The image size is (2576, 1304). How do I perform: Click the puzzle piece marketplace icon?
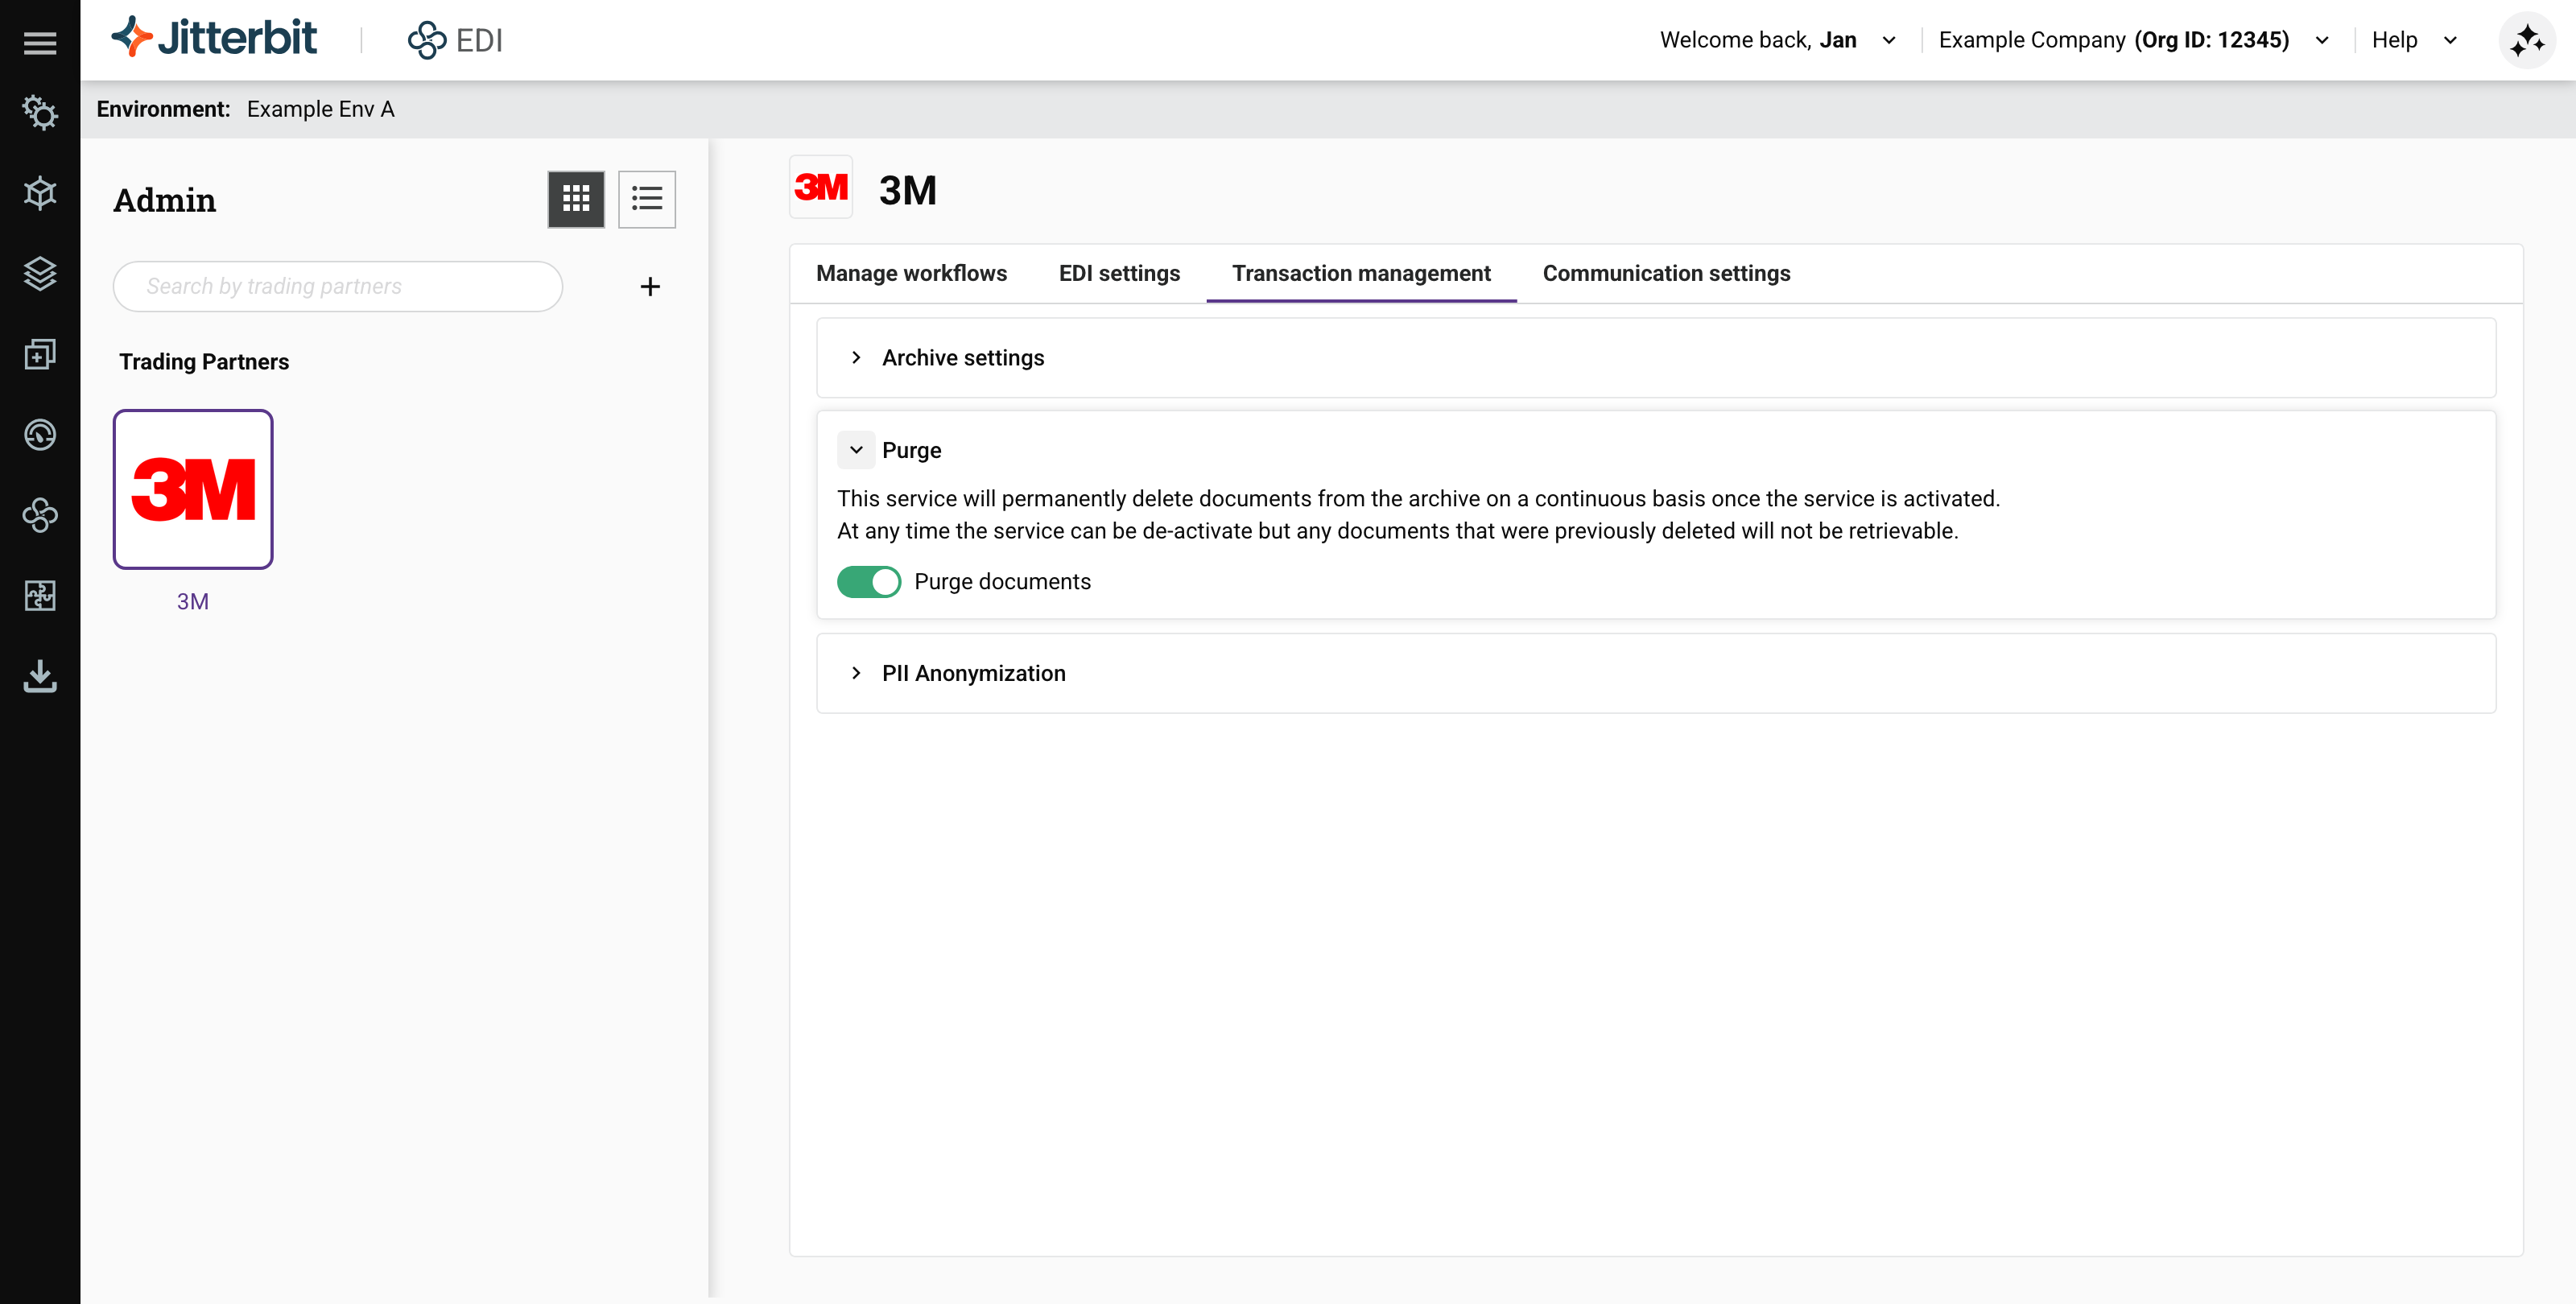(x=40, y=595)
